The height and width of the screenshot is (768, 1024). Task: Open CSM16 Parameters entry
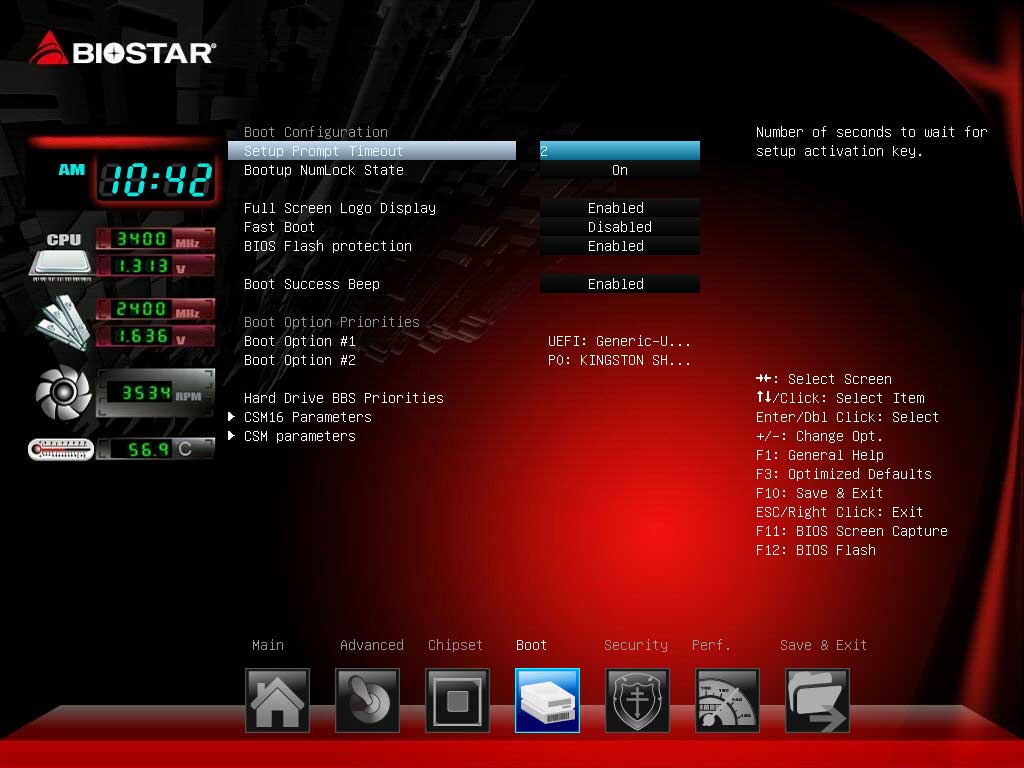point(308,417)
